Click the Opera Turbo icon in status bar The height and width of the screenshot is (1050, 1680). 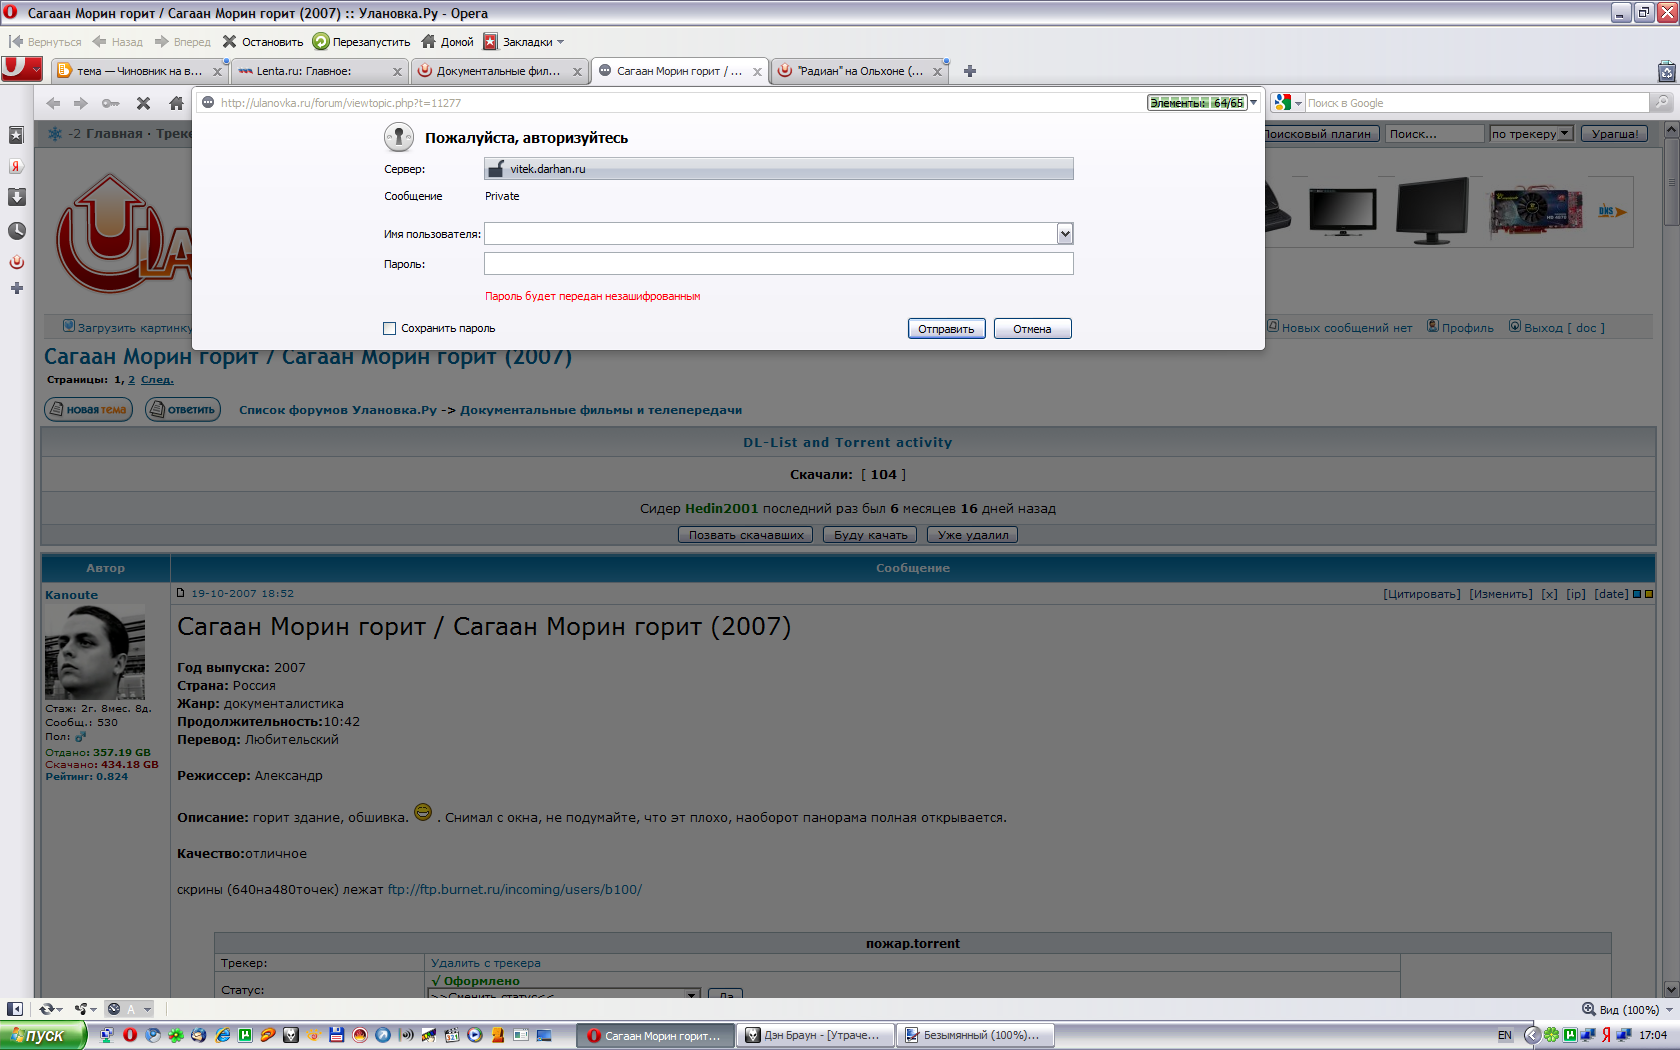114,1009
